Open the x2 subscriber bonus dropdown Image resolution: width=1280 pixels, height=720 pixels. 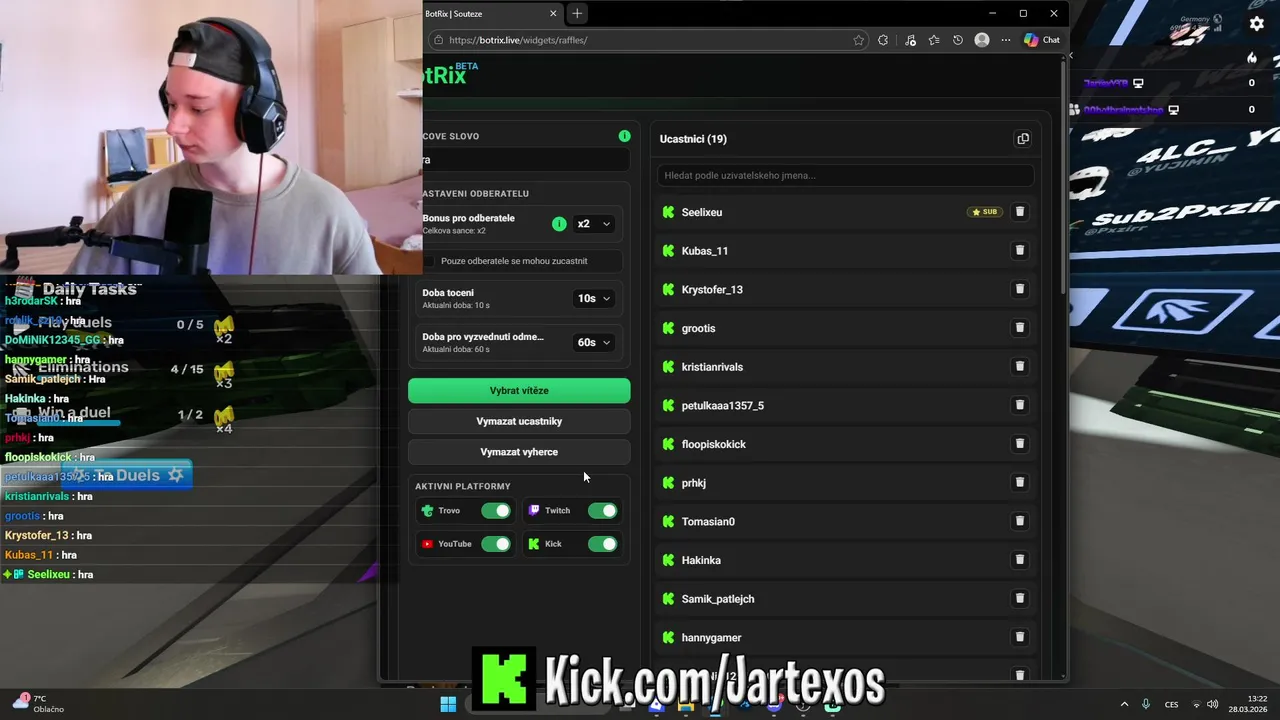click(593, 224)
